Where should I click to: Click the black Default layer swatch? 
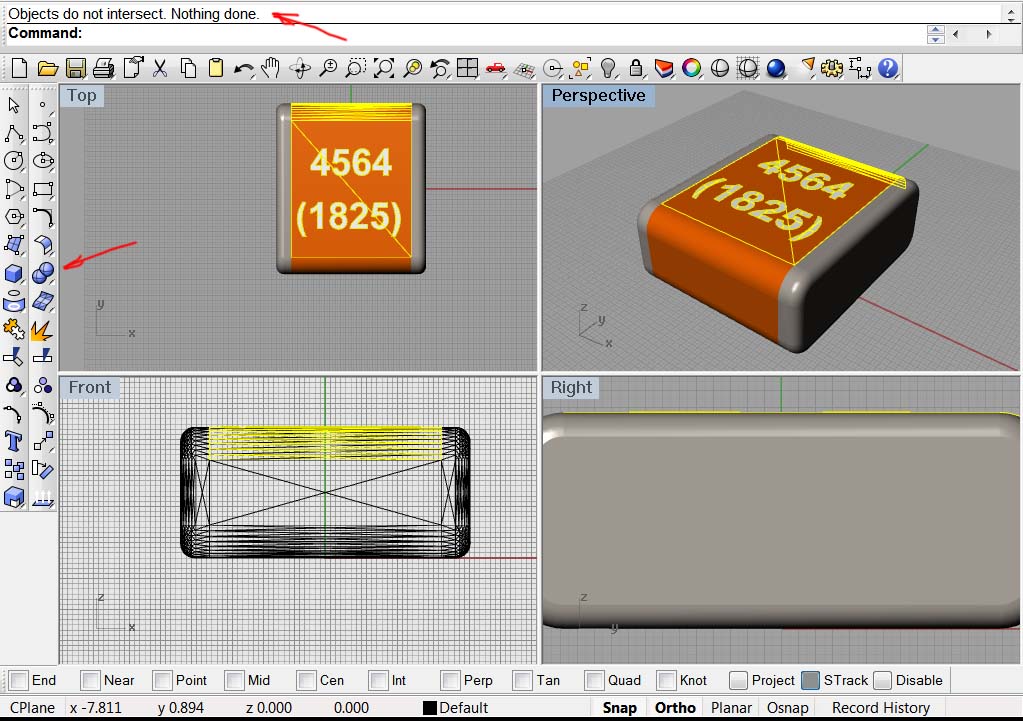pyautogui.click(x=429, y=708)
